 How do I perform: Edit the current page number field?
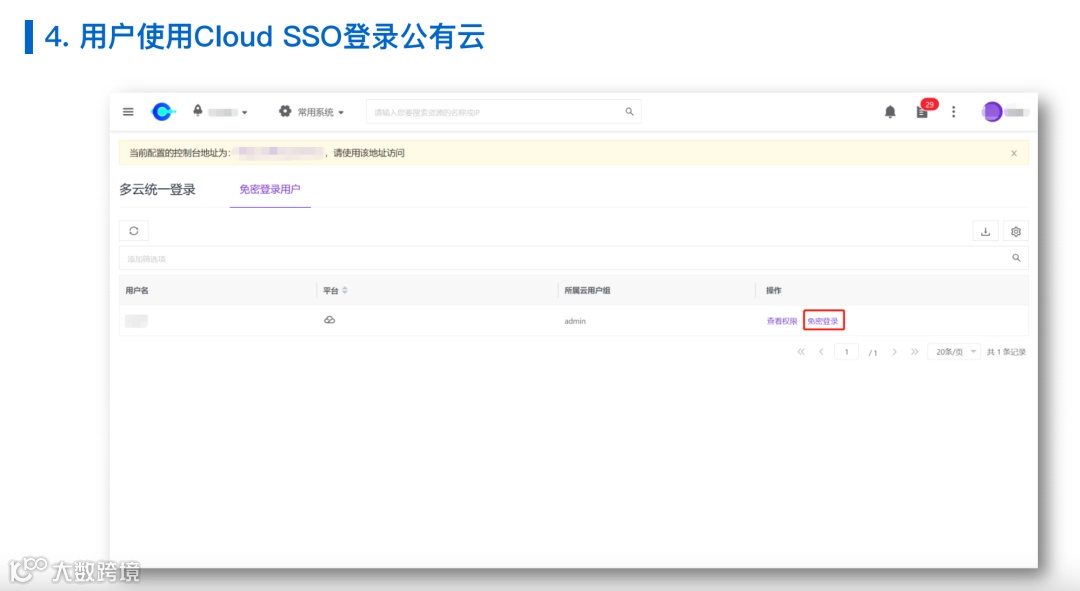coord(847,352)
